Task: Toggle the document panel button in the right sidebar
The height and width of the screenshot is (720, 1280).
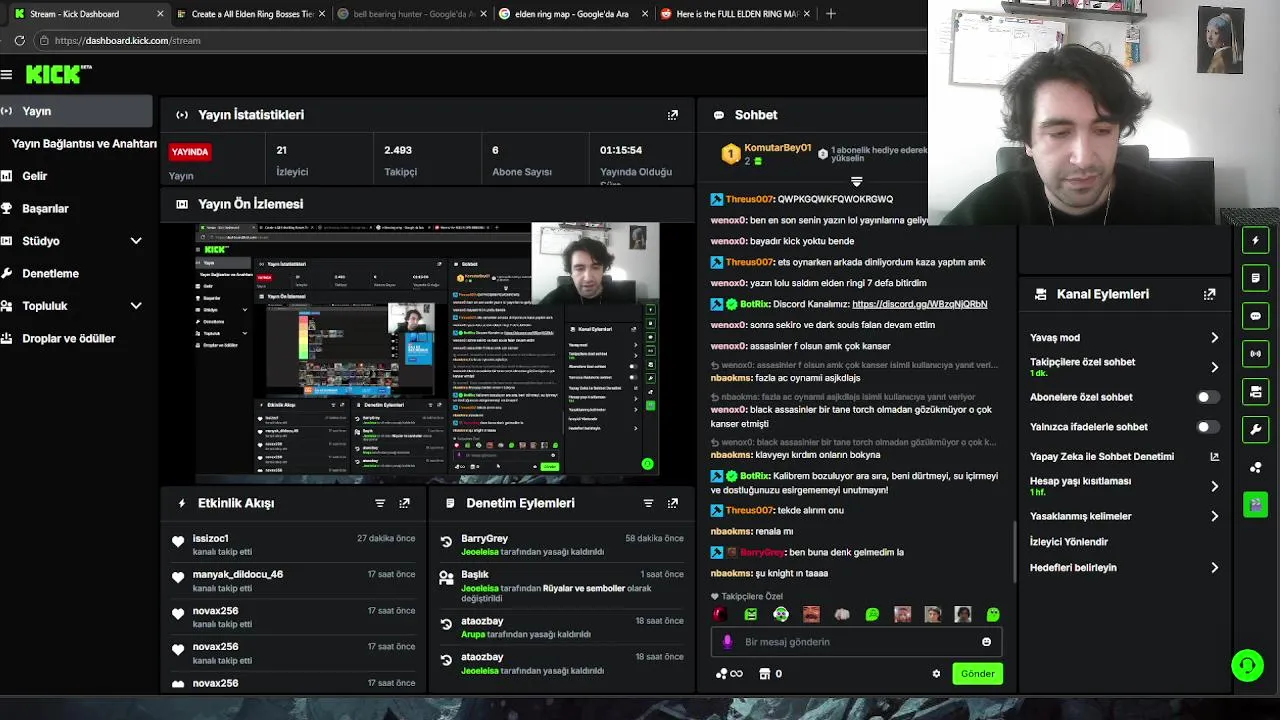Action: (1256, 278)
